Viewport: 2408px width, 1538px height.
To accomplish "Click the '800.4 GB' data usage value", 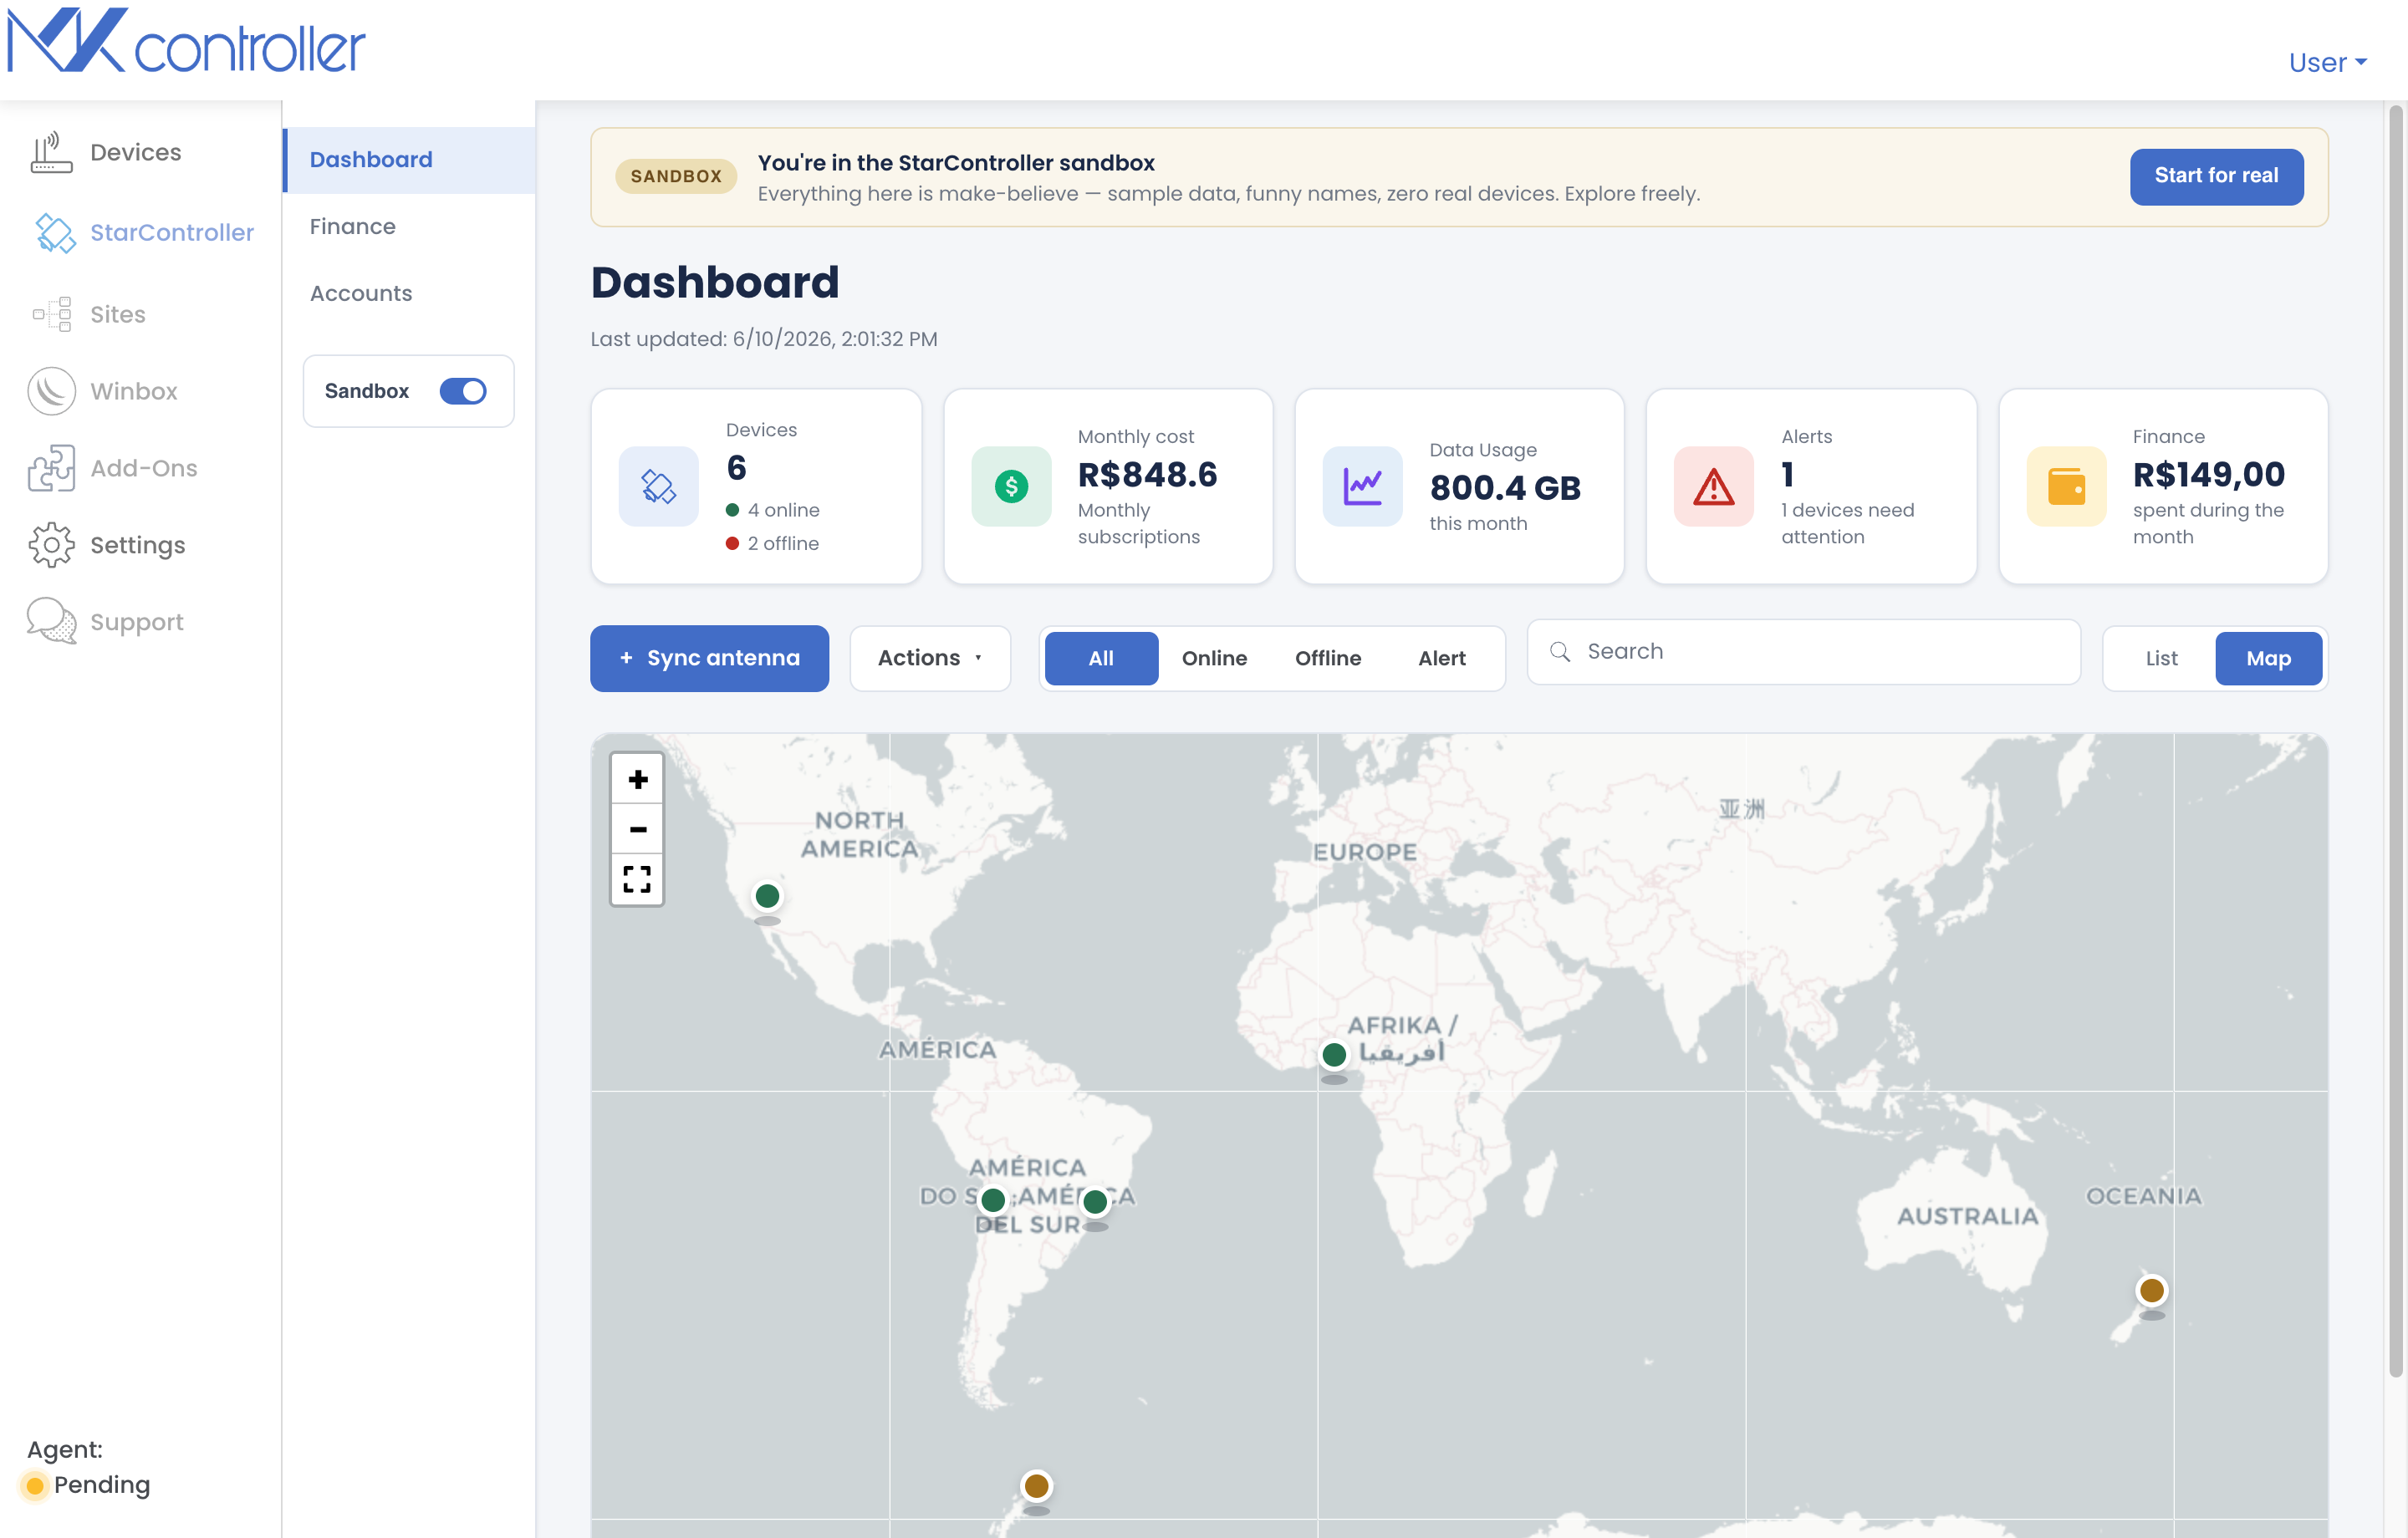I will coord(1505,487).
